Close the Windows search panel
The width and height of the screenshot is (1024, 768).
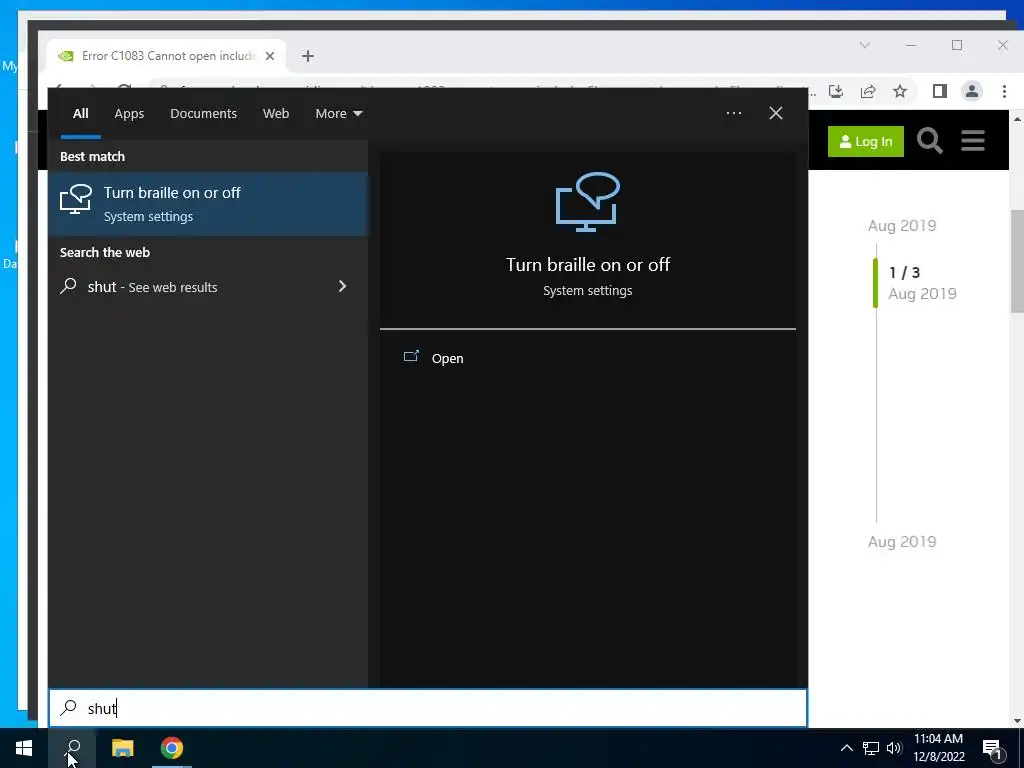click(776, 113)
